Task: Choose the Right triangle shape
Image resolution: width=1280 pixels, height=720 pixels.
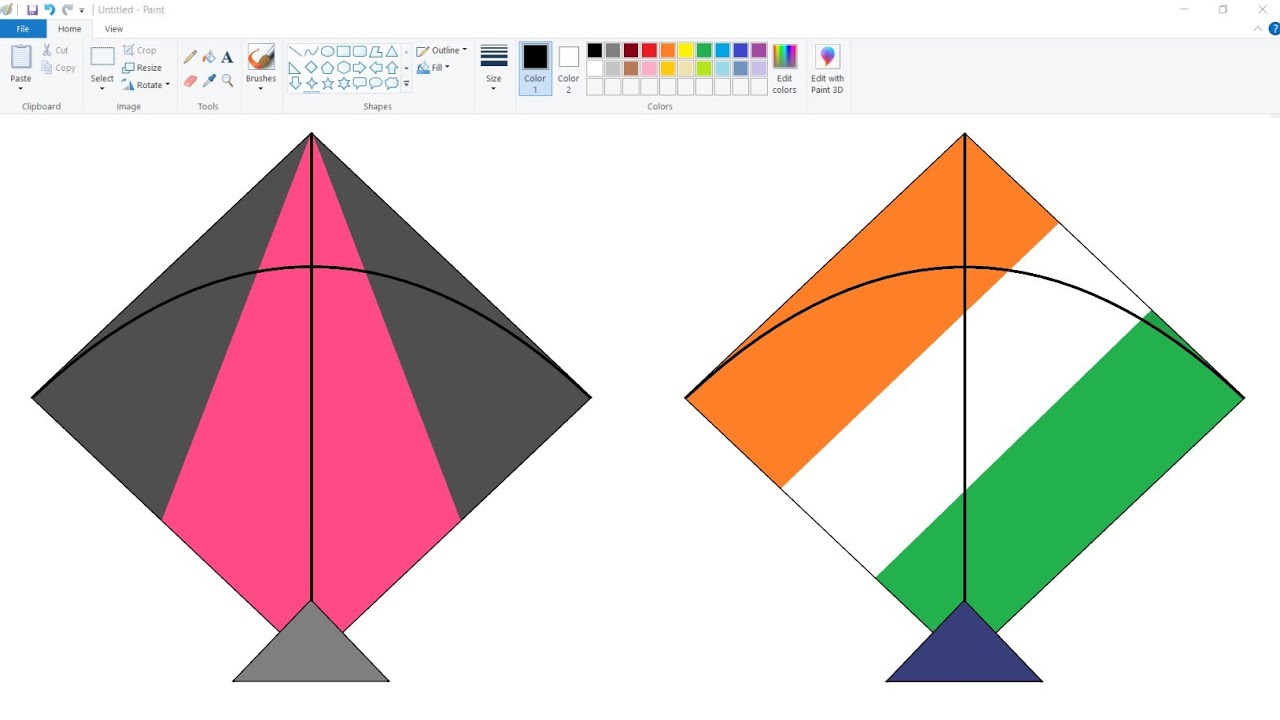Action: 295,67
